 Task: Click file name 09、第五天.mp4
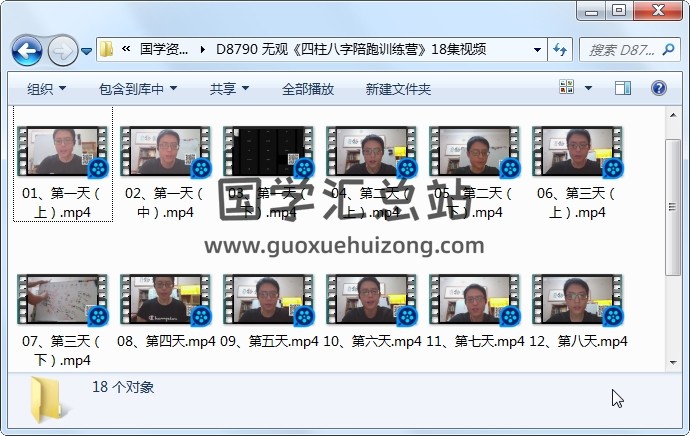[269, 341]
